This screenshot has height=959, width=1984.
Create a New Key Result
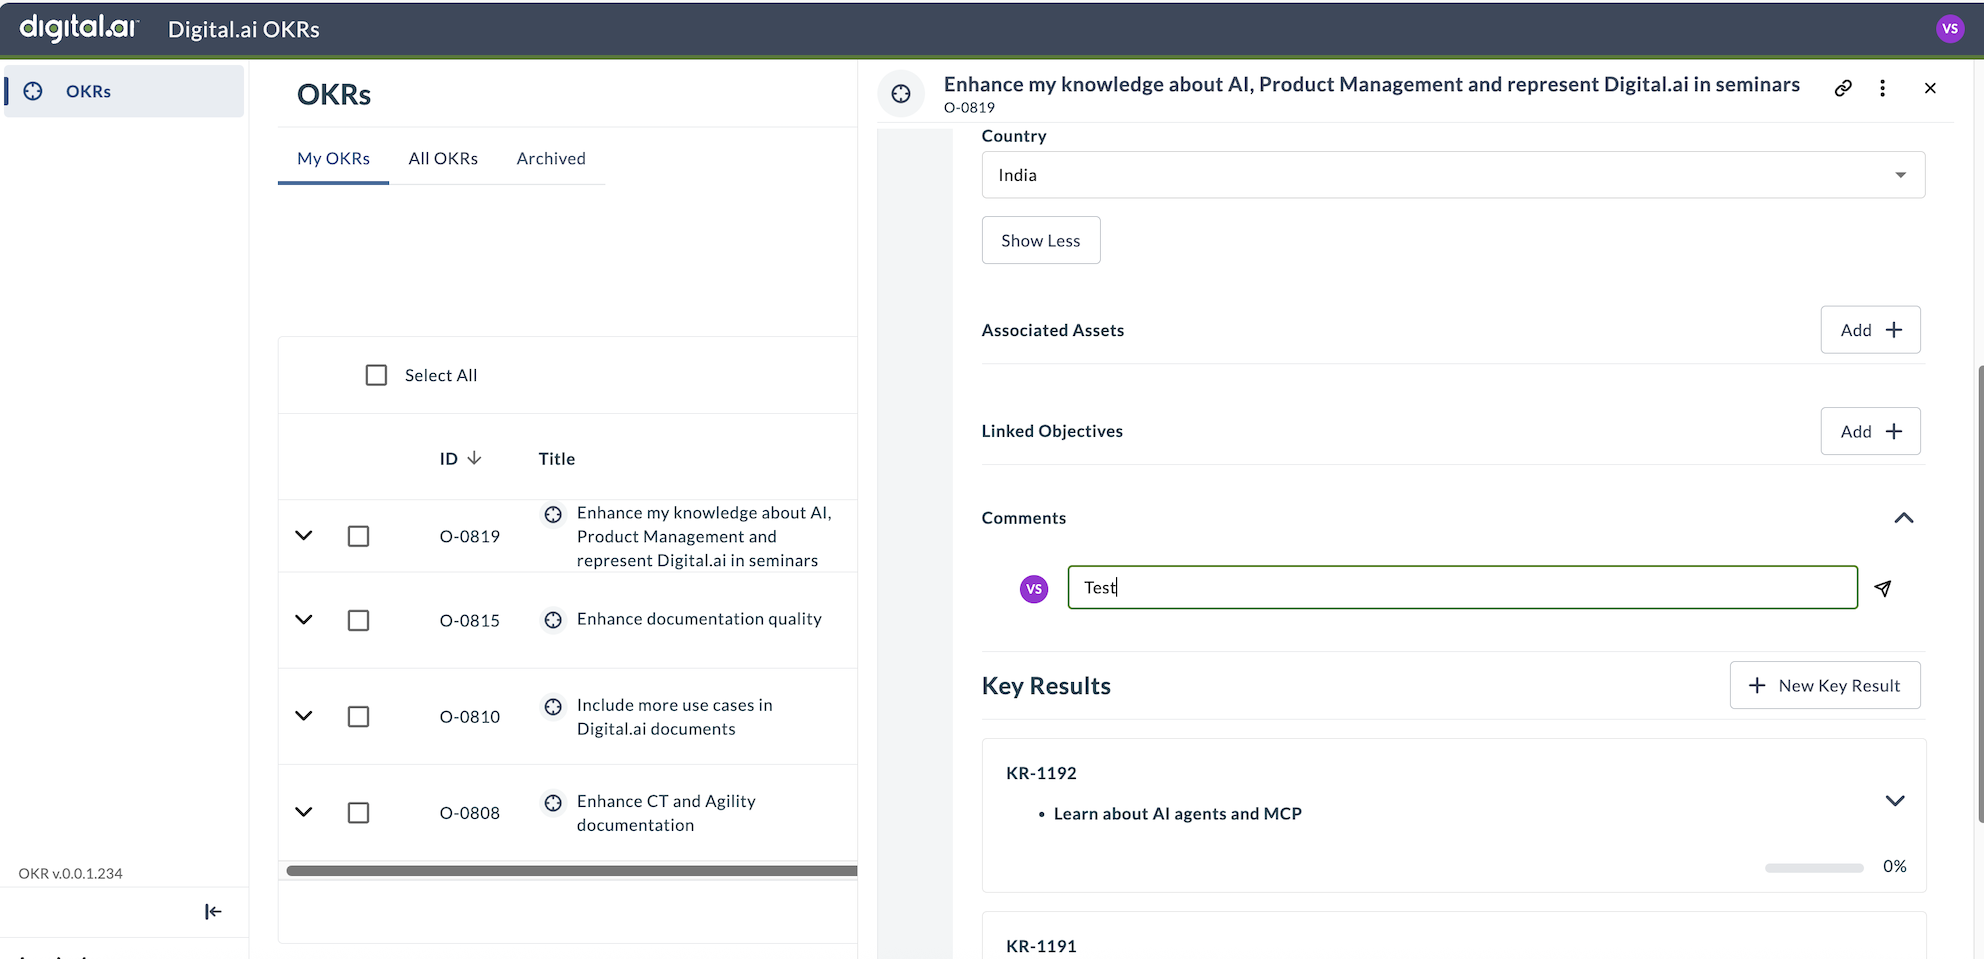point(1825,685)
